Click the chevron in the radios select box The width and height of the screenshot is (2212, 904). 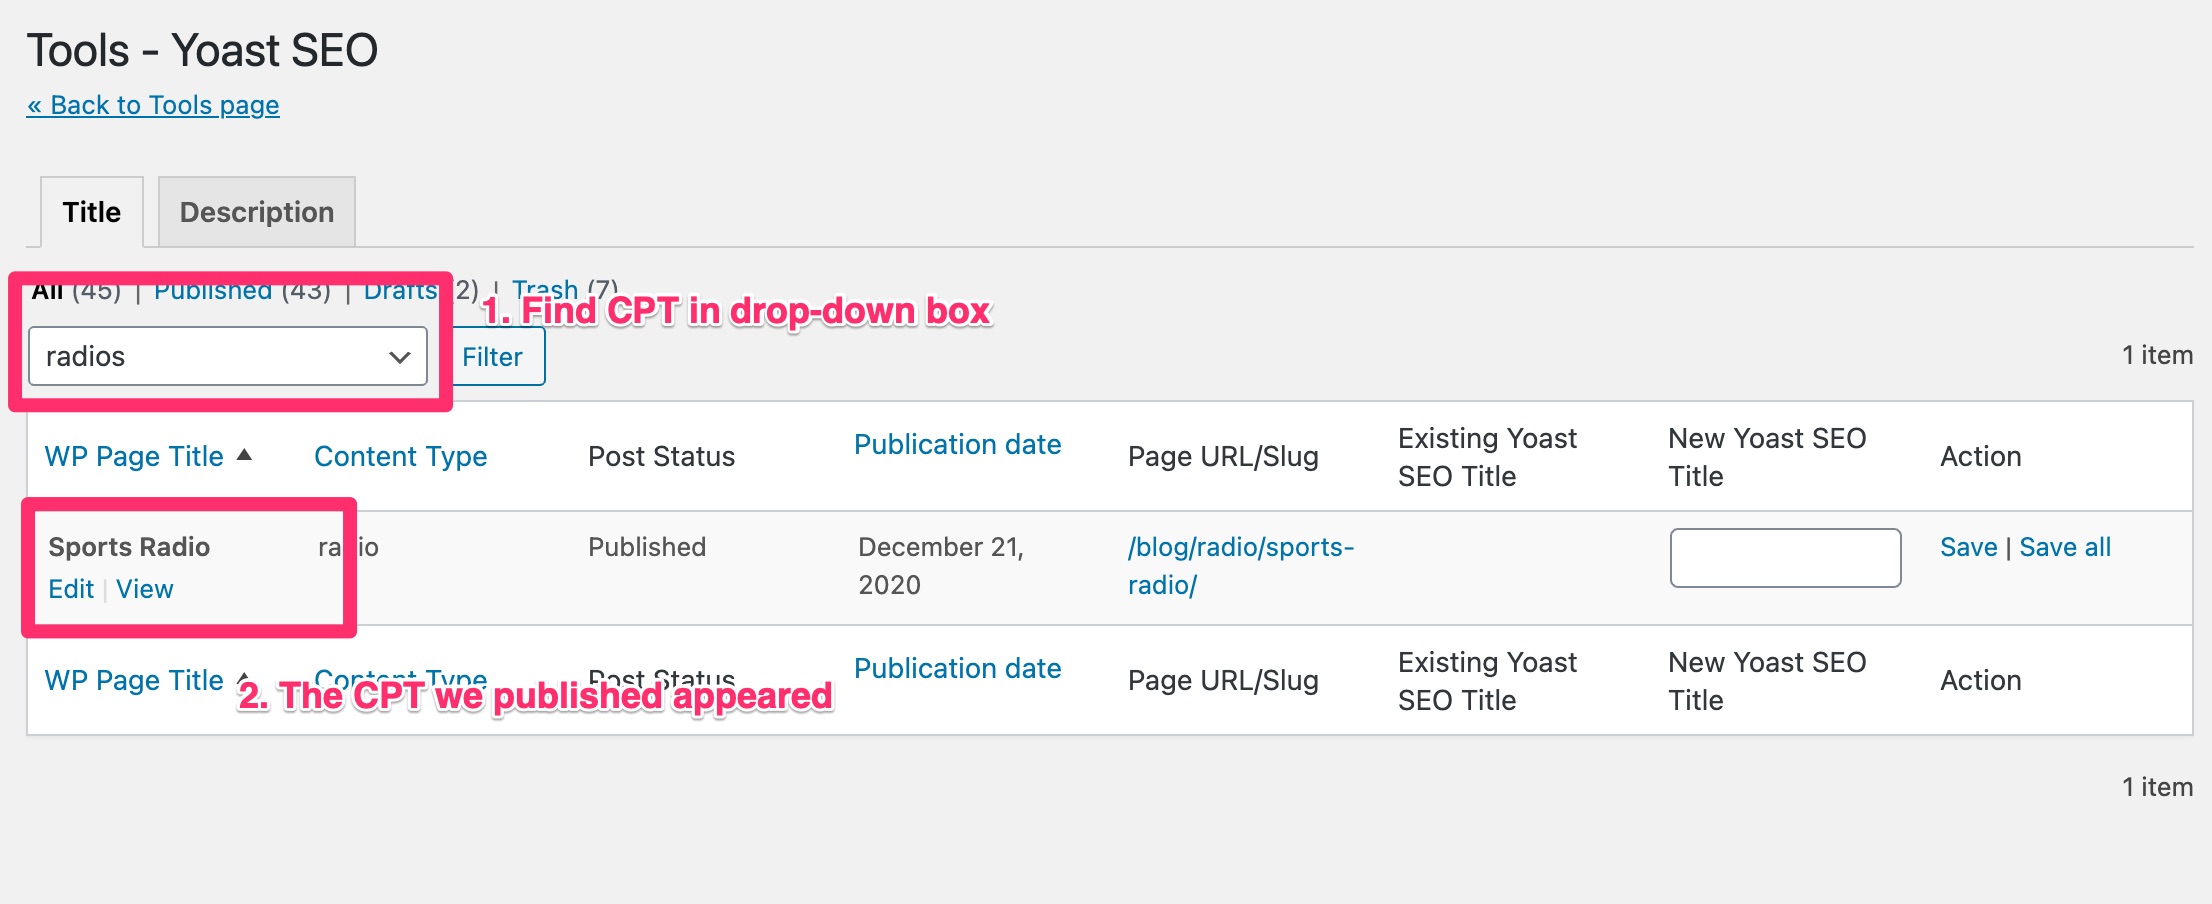(x=400, y=357)
